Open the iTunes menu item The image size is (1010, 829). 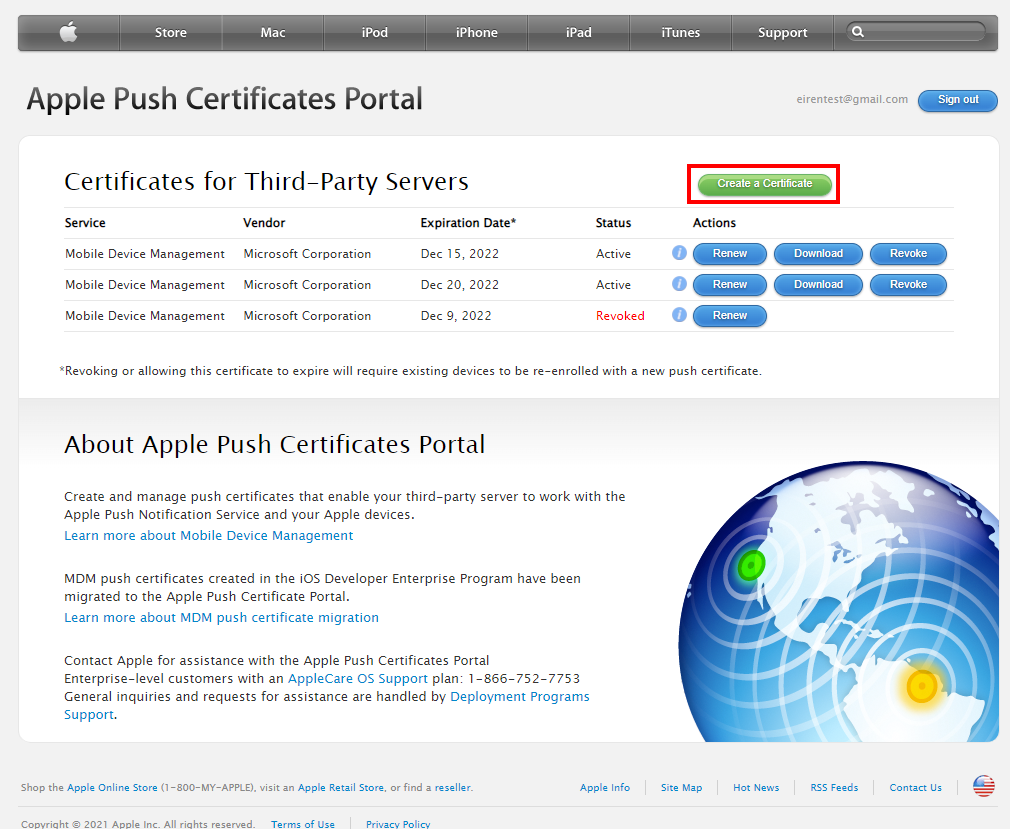point(680,32)
